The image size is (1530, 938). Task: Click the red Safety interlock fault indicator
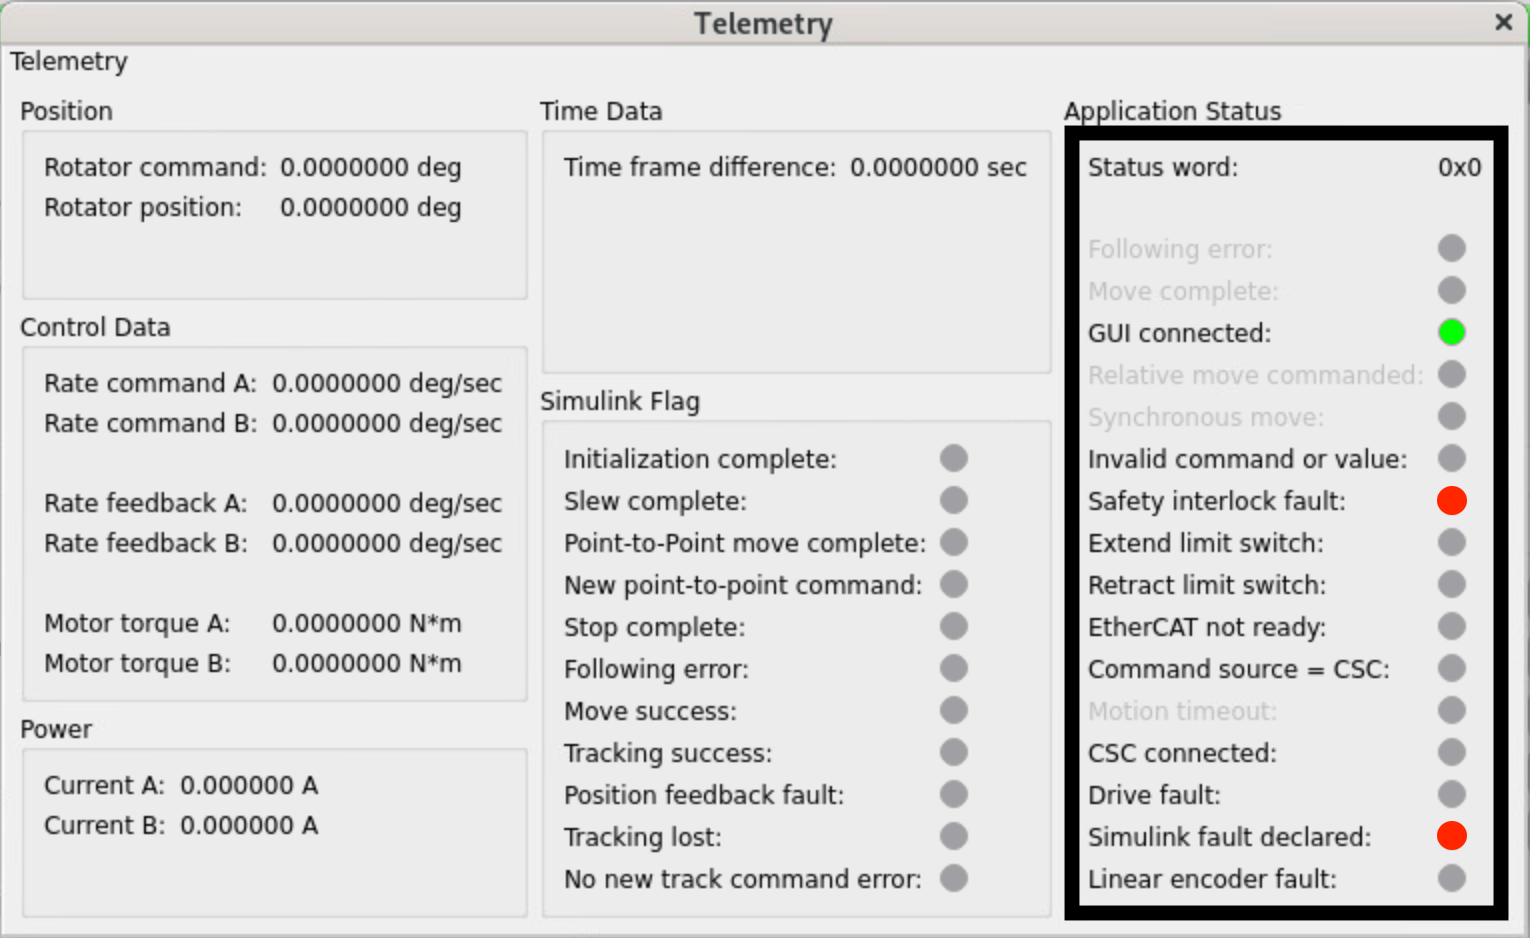point(1451,500)
